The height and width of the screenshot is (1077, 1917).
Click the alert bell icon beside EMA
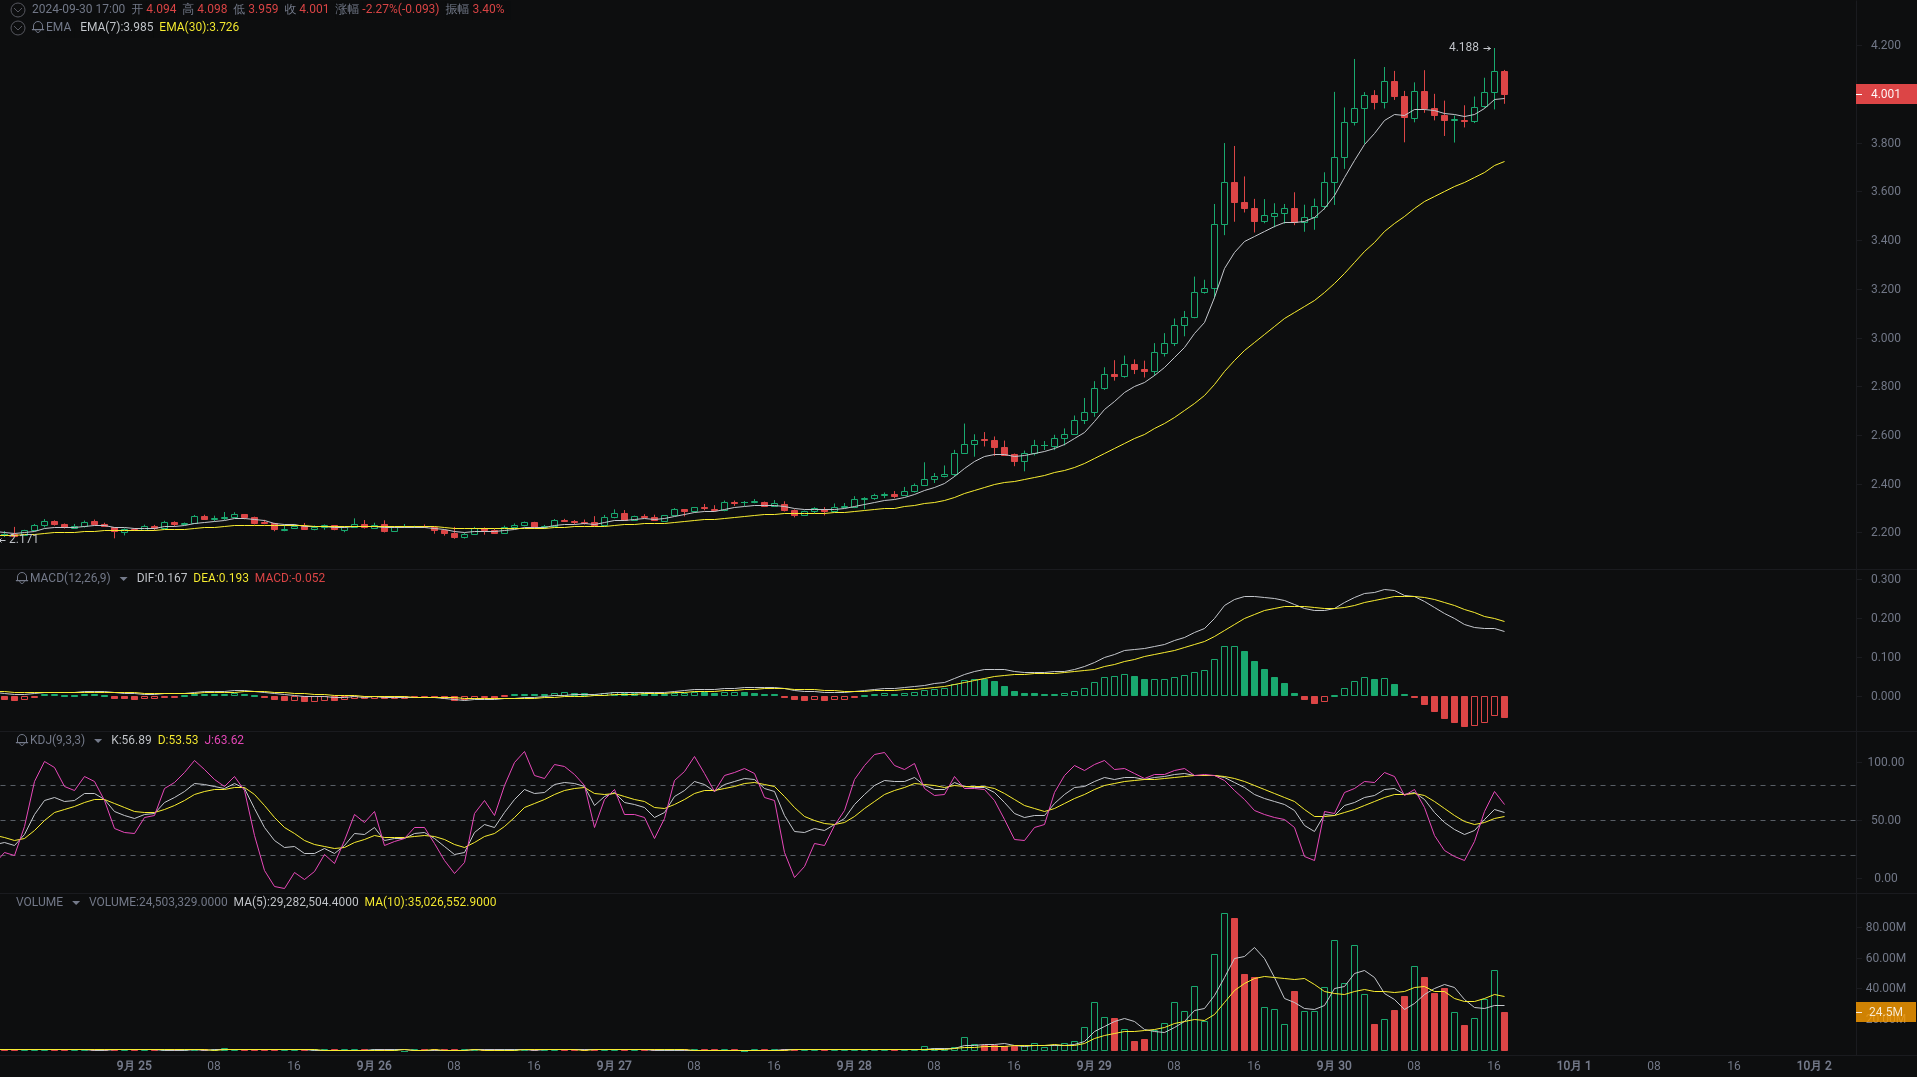38,27
